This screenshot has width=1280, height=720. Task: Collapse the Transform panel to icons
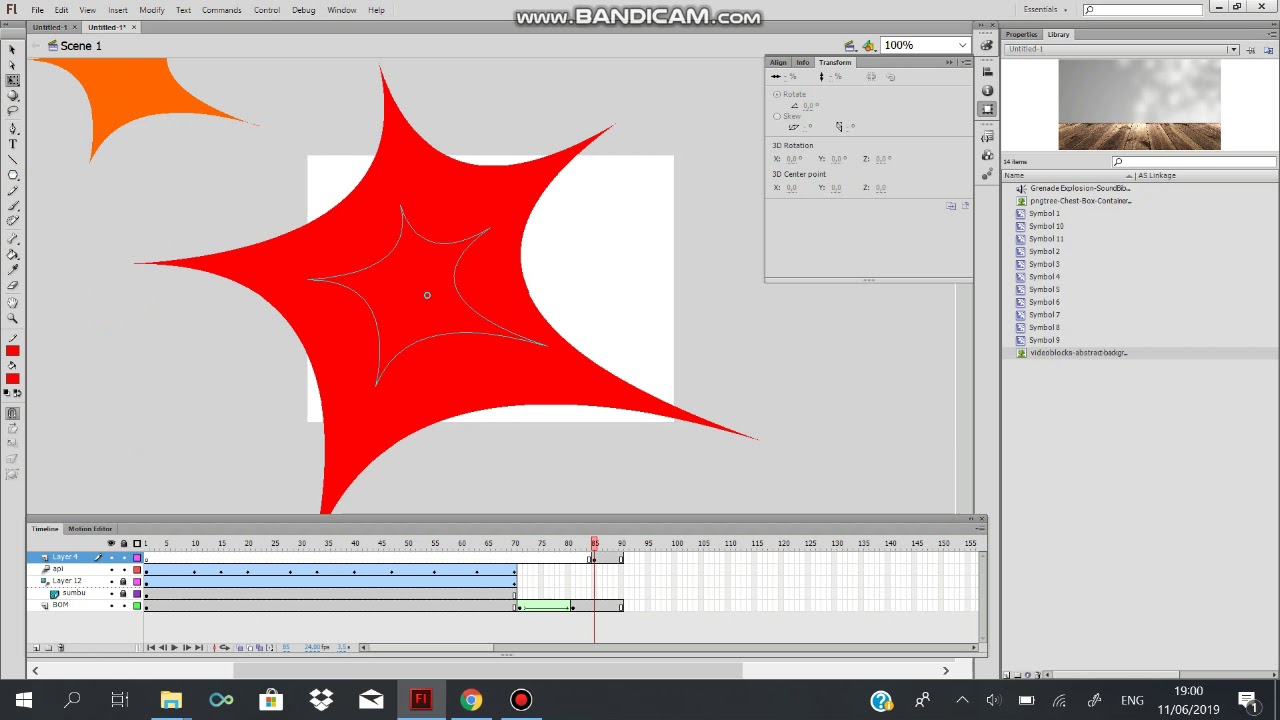pos(950,62)
